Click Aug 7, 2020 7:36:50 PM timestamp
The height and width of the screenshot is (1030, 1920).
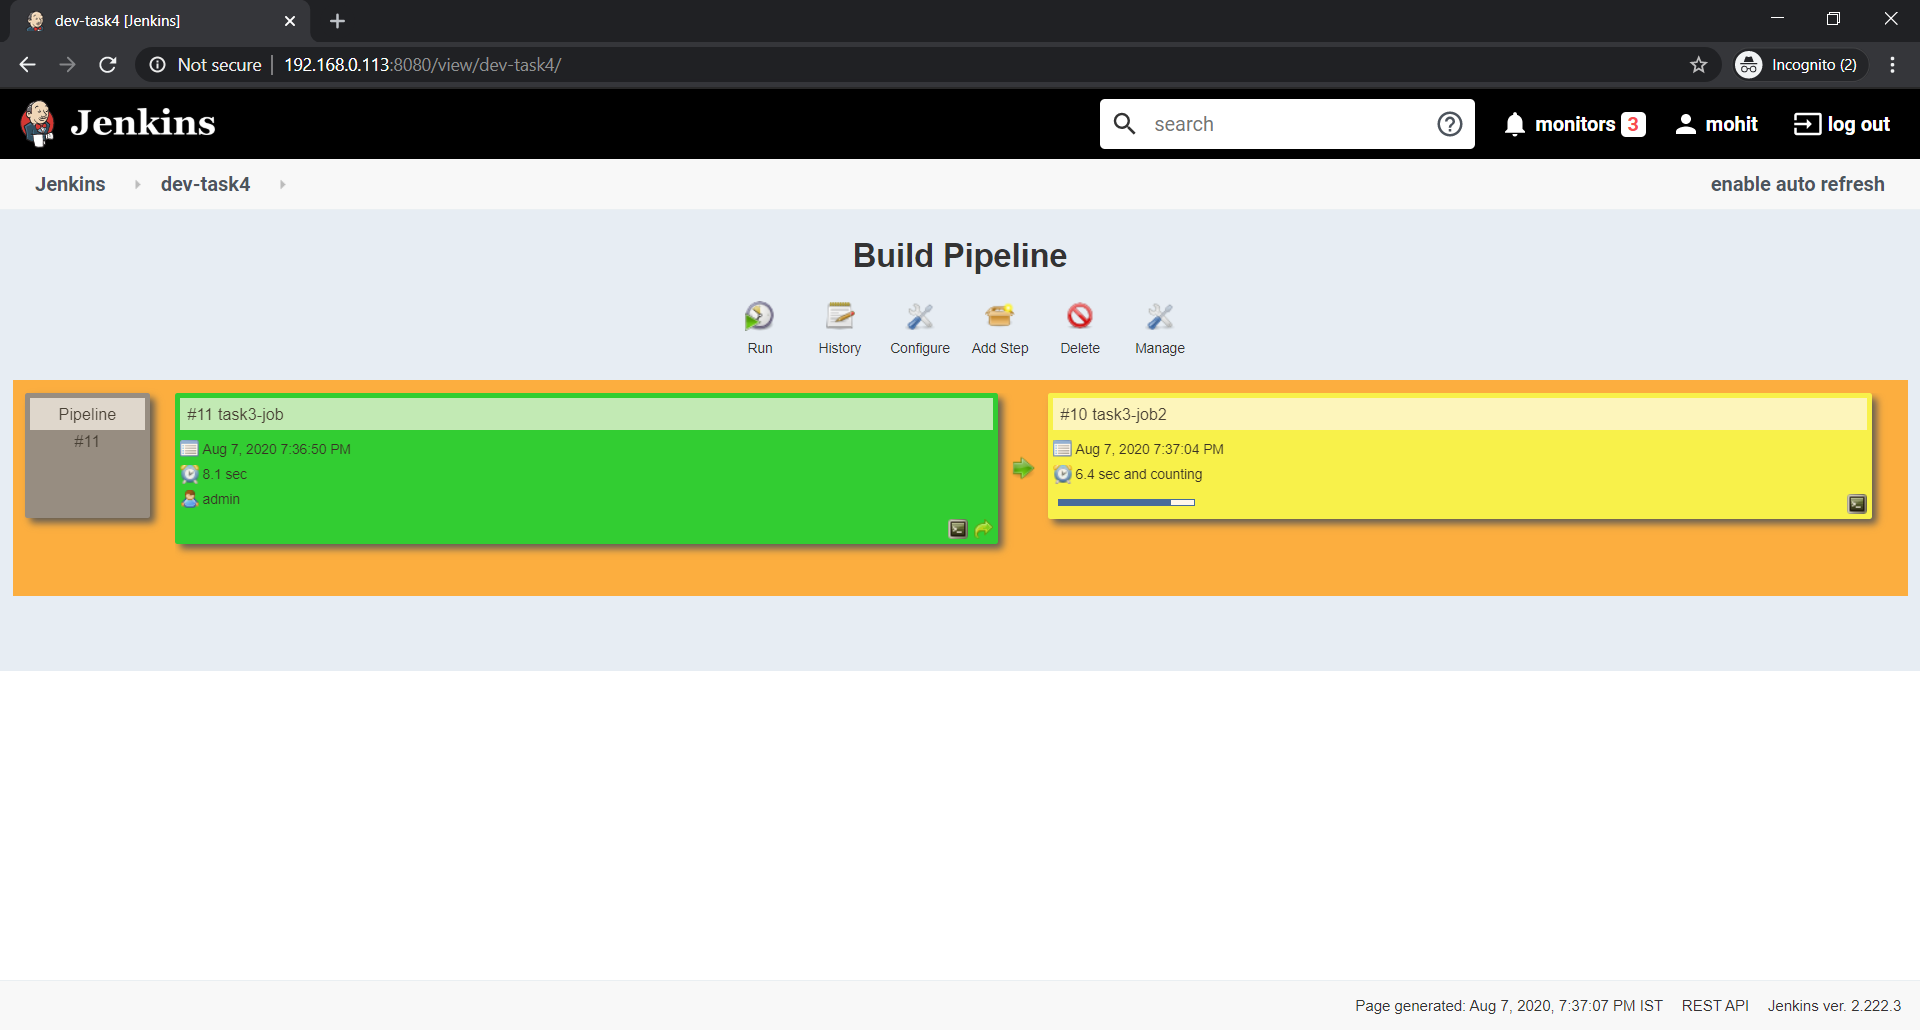(276, 449)
